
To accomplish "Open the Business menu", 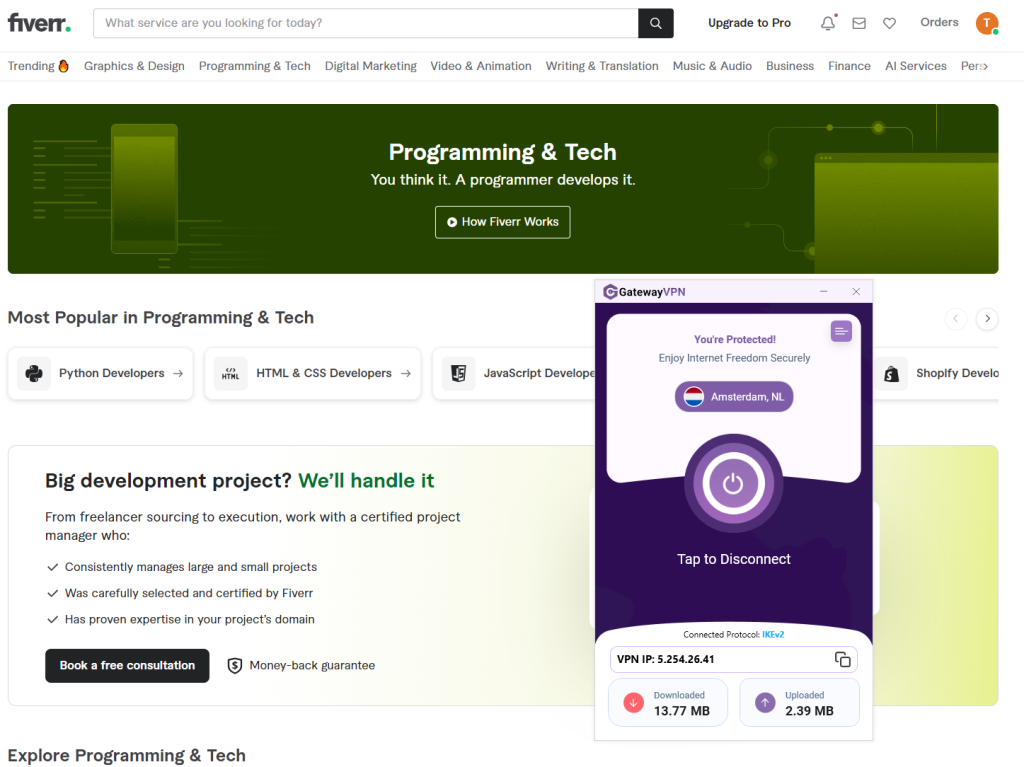I will pyautogui.click(x=790, y=66).
